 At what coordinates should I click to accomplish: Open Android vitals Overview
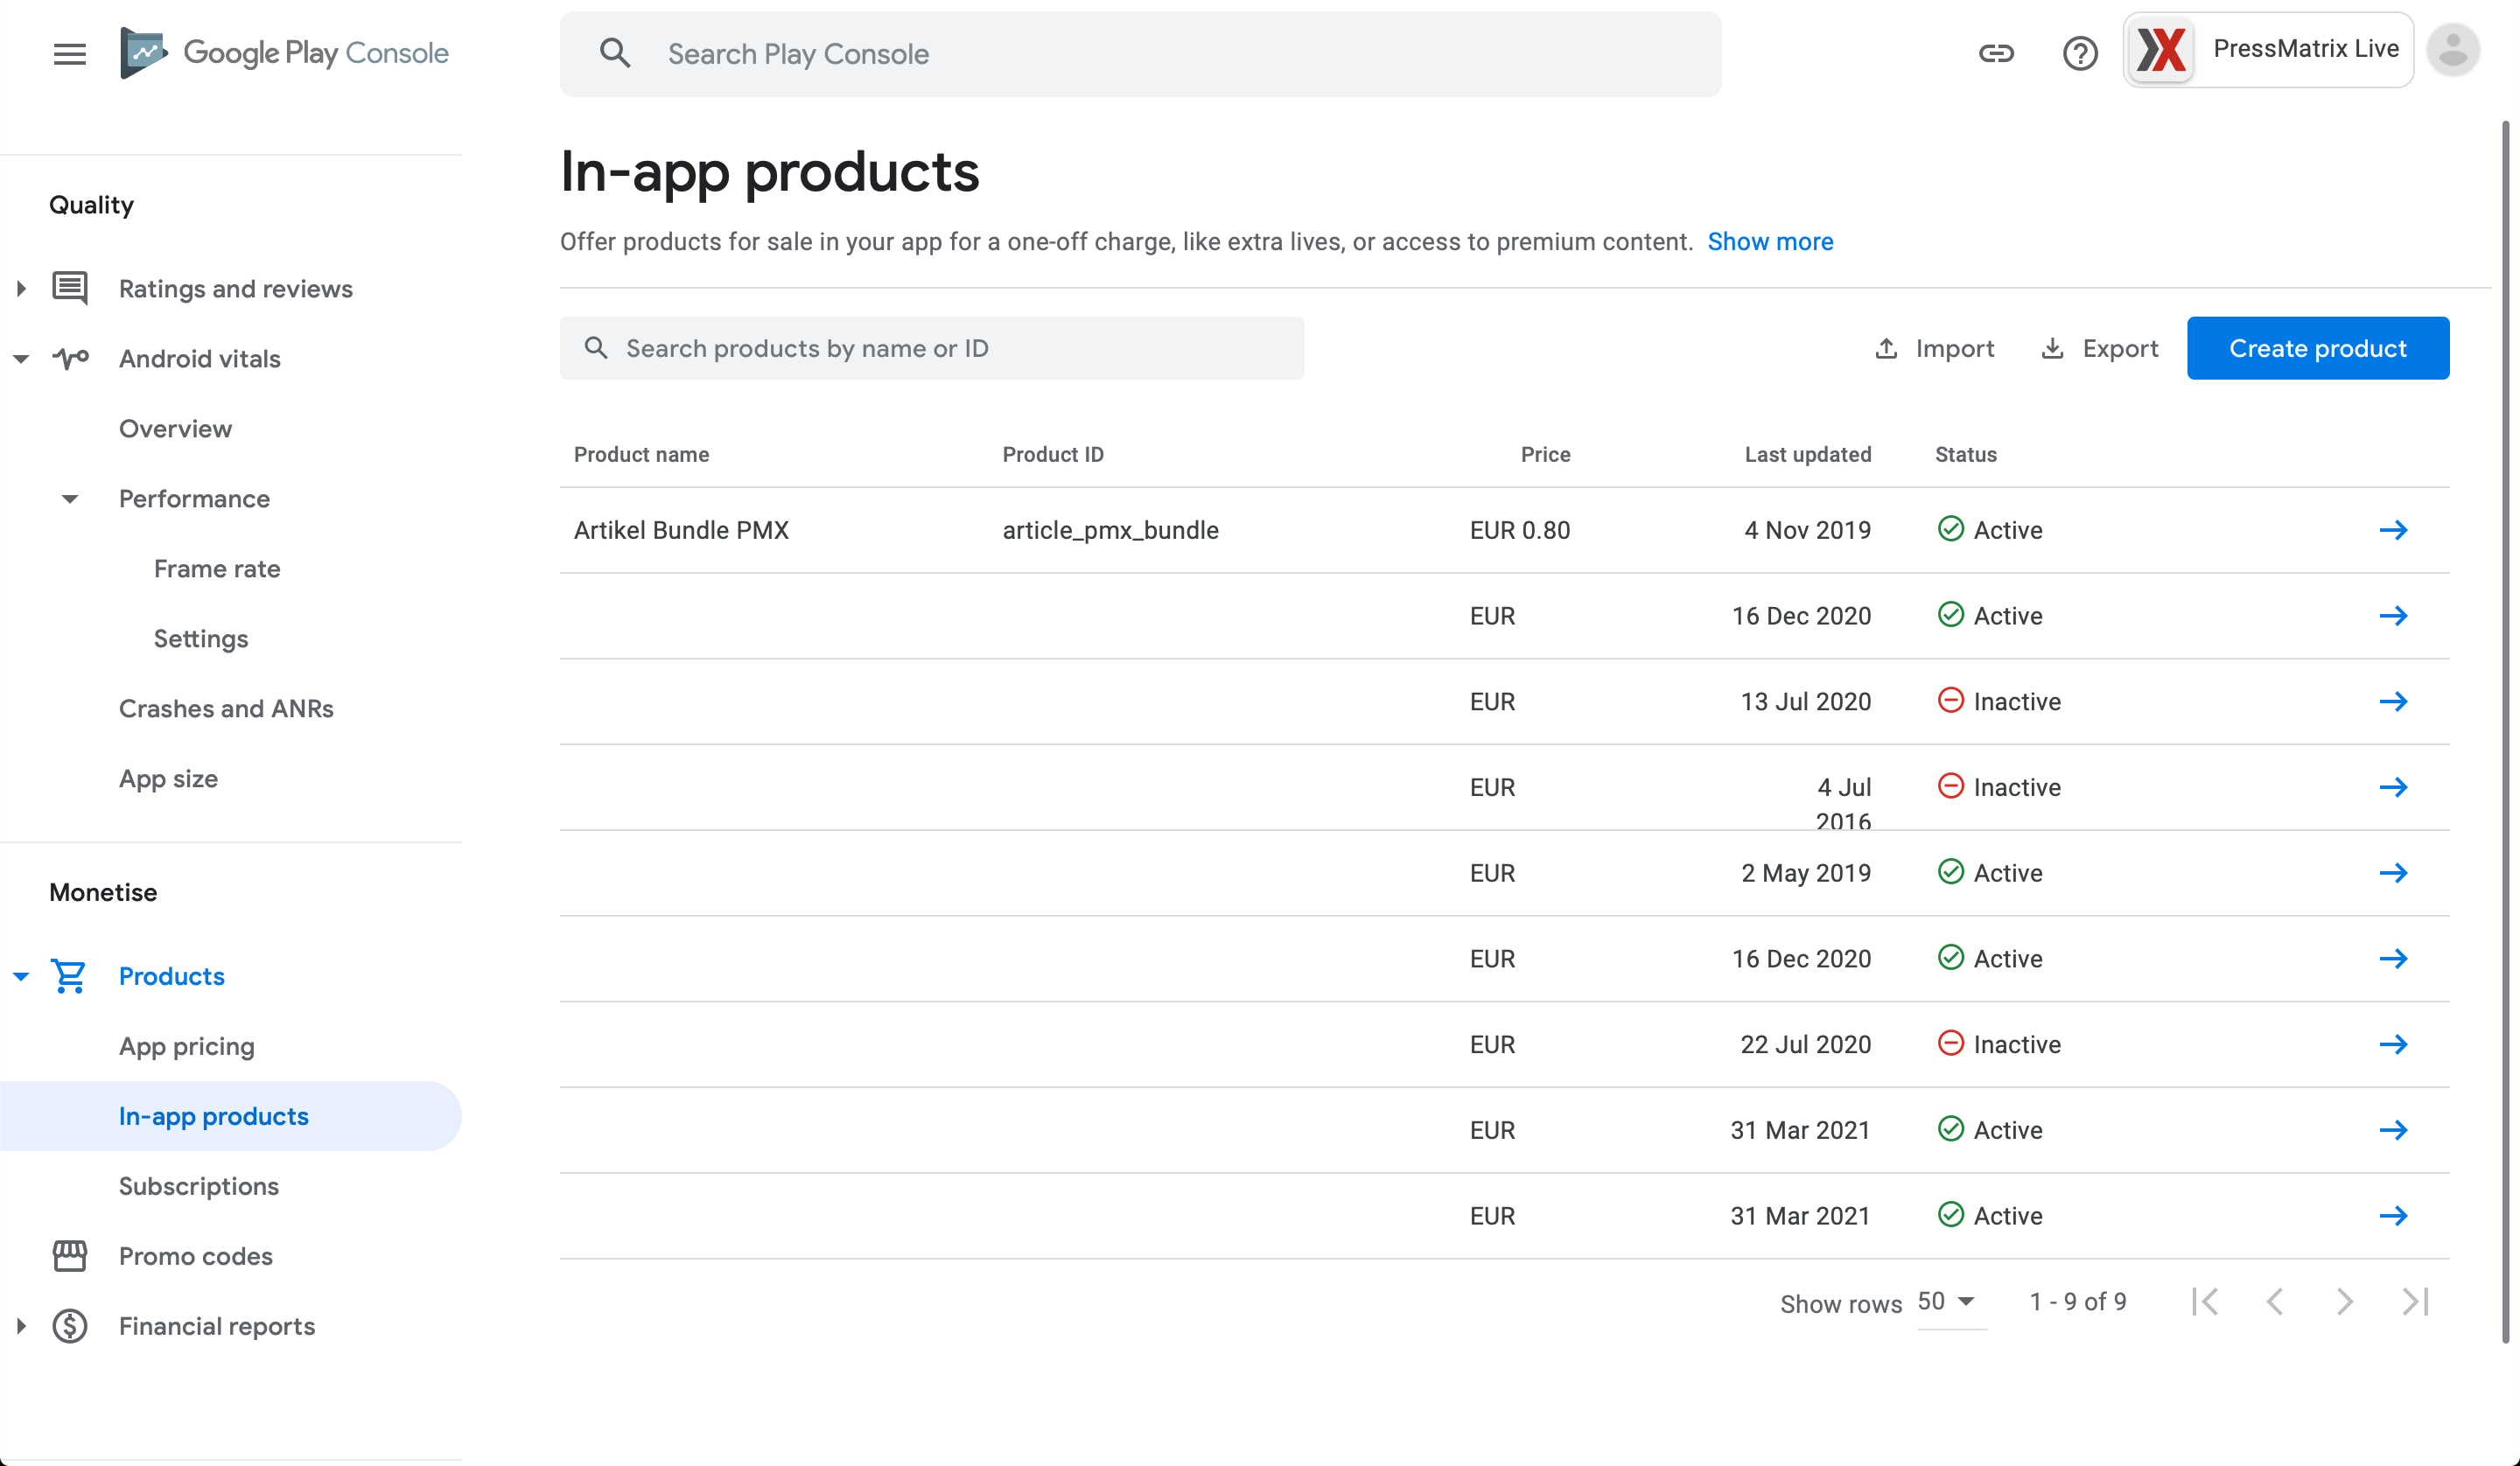click(x=175, y=428)
